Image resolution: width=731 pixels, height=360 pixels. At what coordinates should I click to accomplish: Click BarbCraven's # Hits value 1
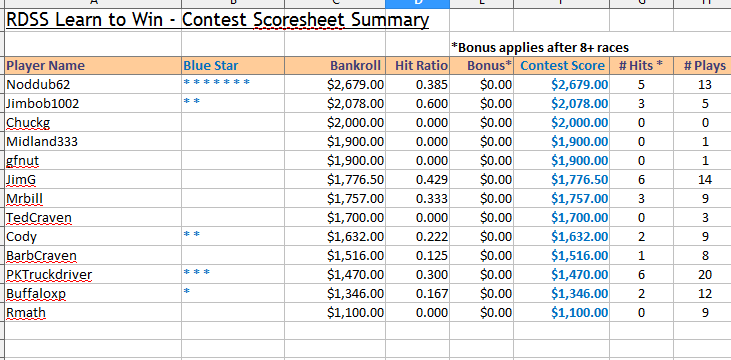(x=641, y=256)
